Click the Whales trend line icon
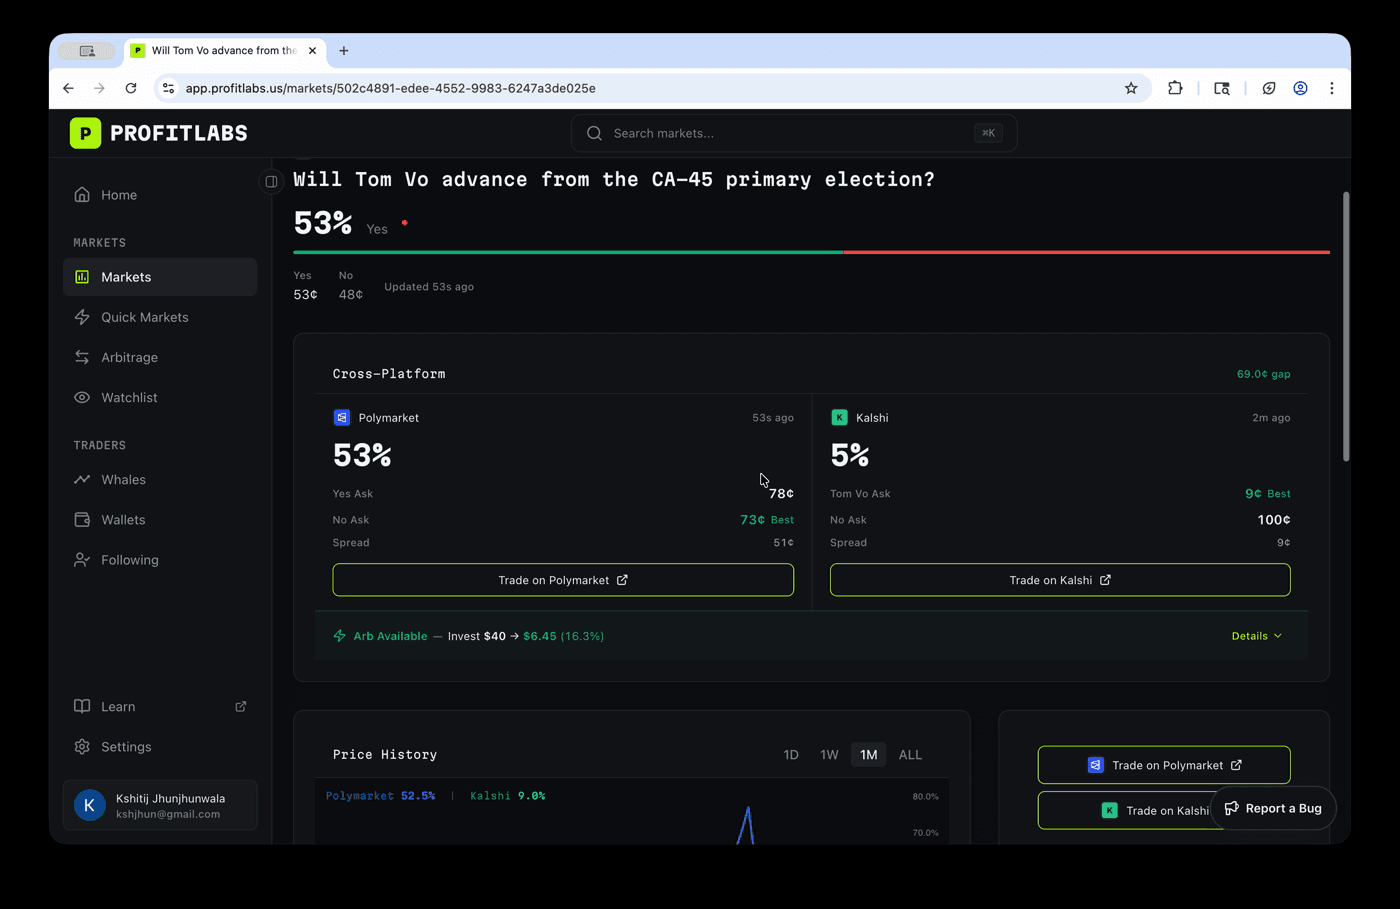Viewport: 1400px width, 909px height. [x=82, y=480]
